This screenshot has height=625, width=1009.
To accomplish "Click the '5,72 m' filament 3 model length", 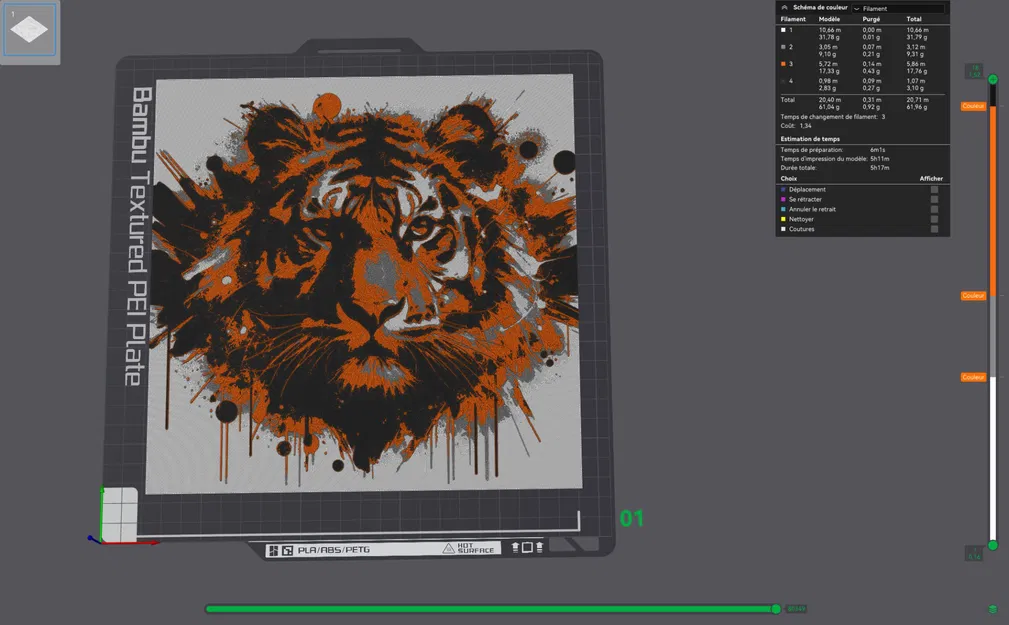I will [x=828, y=64].
